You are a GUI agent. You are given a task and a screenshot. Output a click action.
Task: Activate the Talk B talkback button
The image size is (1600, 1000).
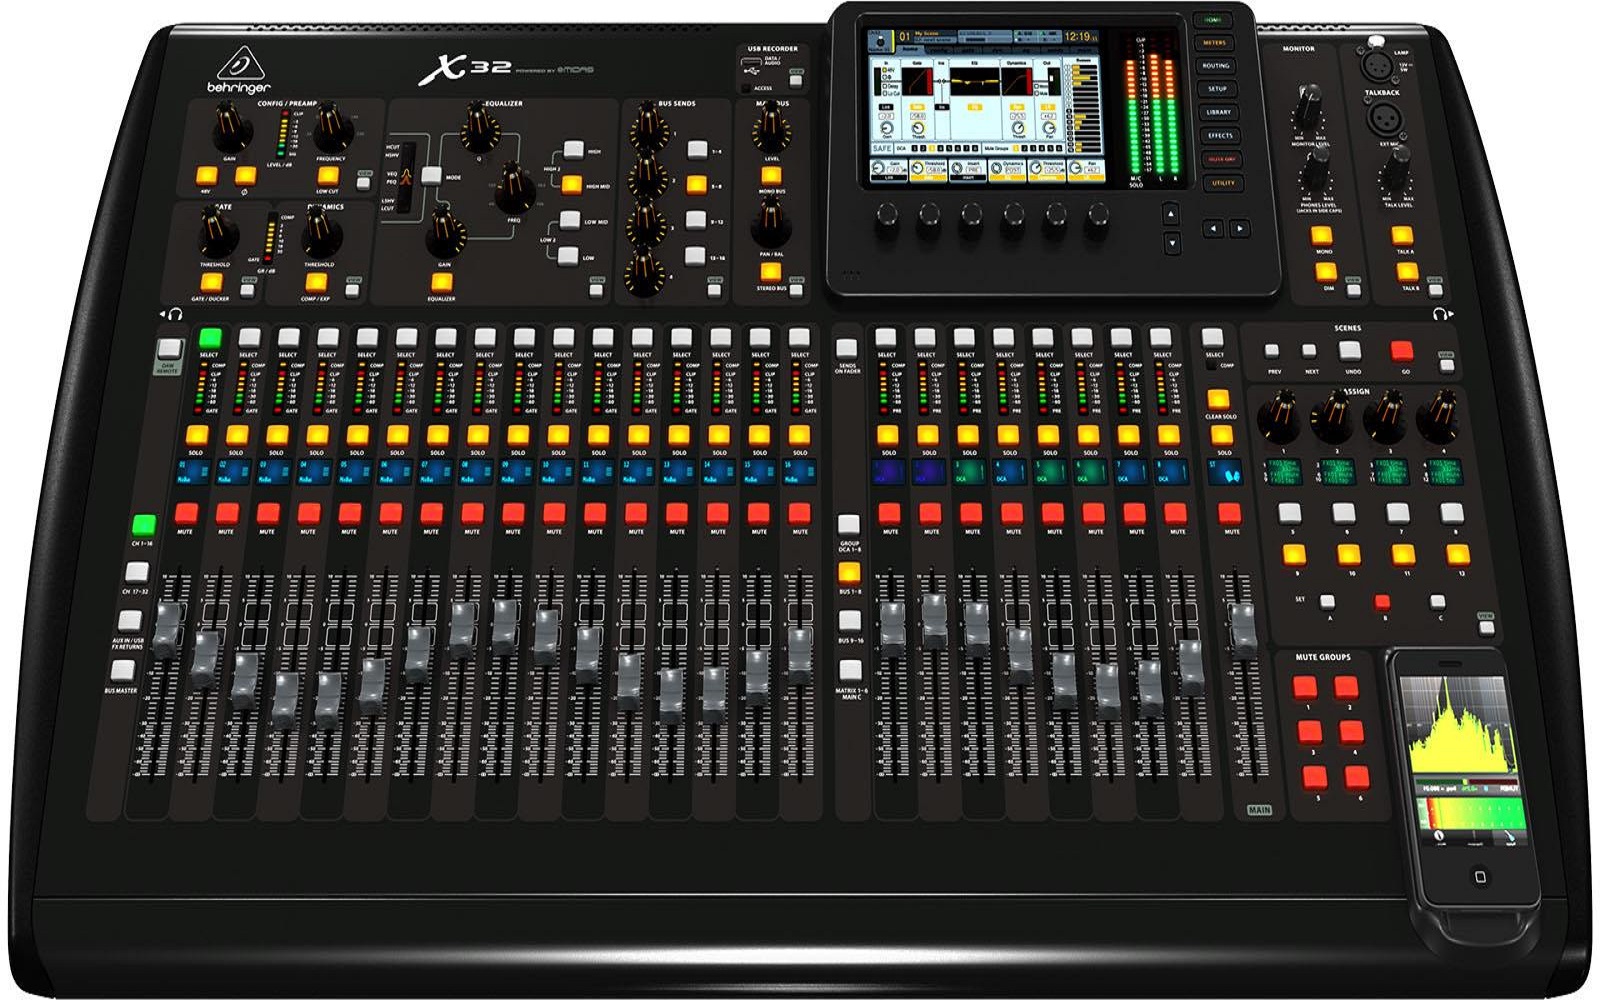point(1407,272)
